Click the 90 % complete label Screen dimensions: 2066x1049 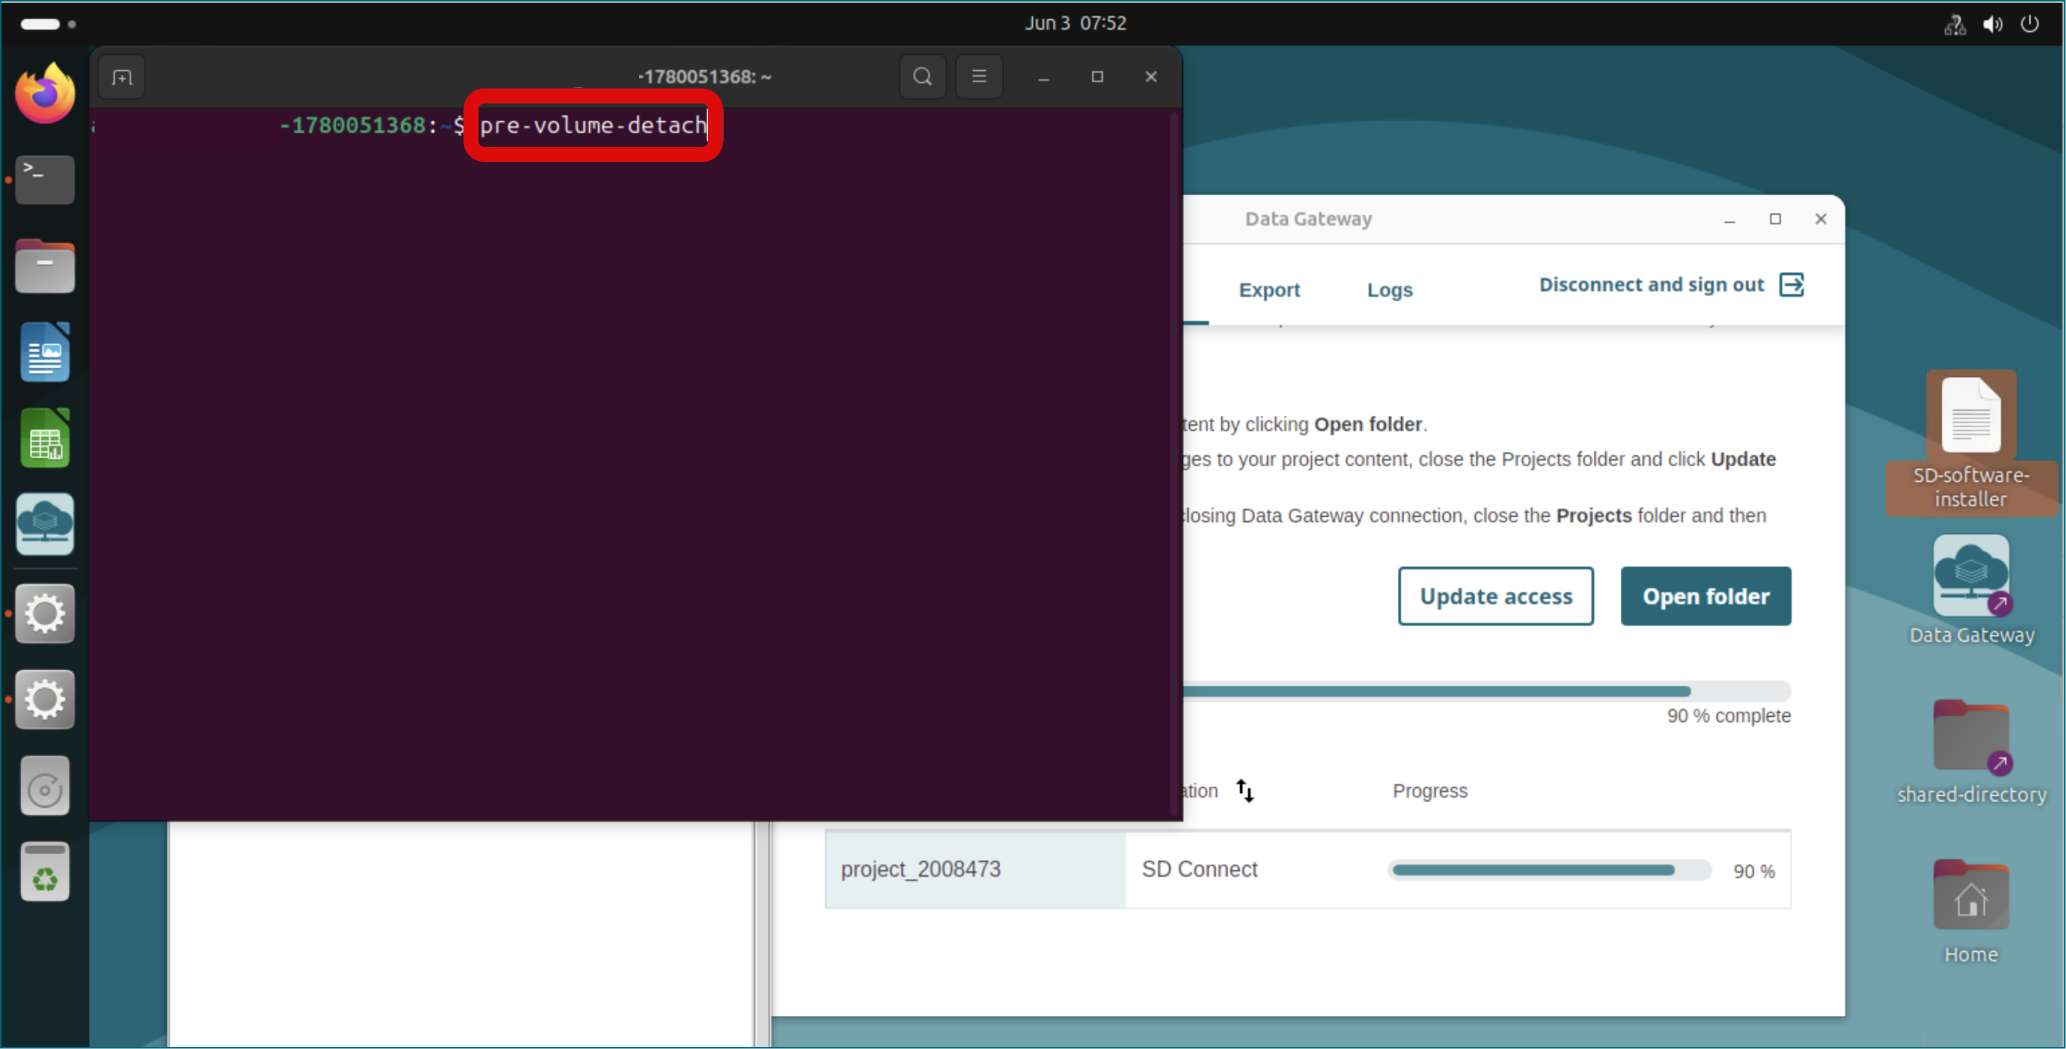coord(1728,716)
